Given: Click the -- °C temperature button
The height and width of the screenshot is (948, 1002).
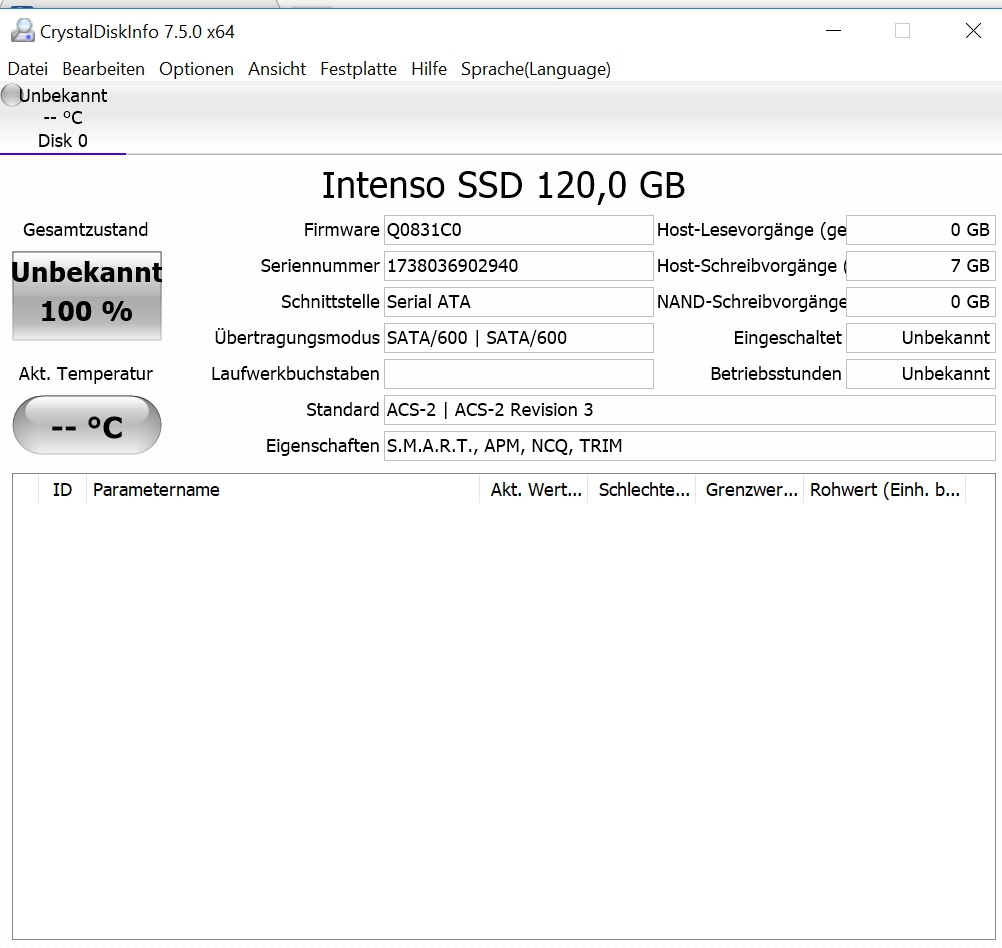Looking at the screenshot, I should point(87,425).
